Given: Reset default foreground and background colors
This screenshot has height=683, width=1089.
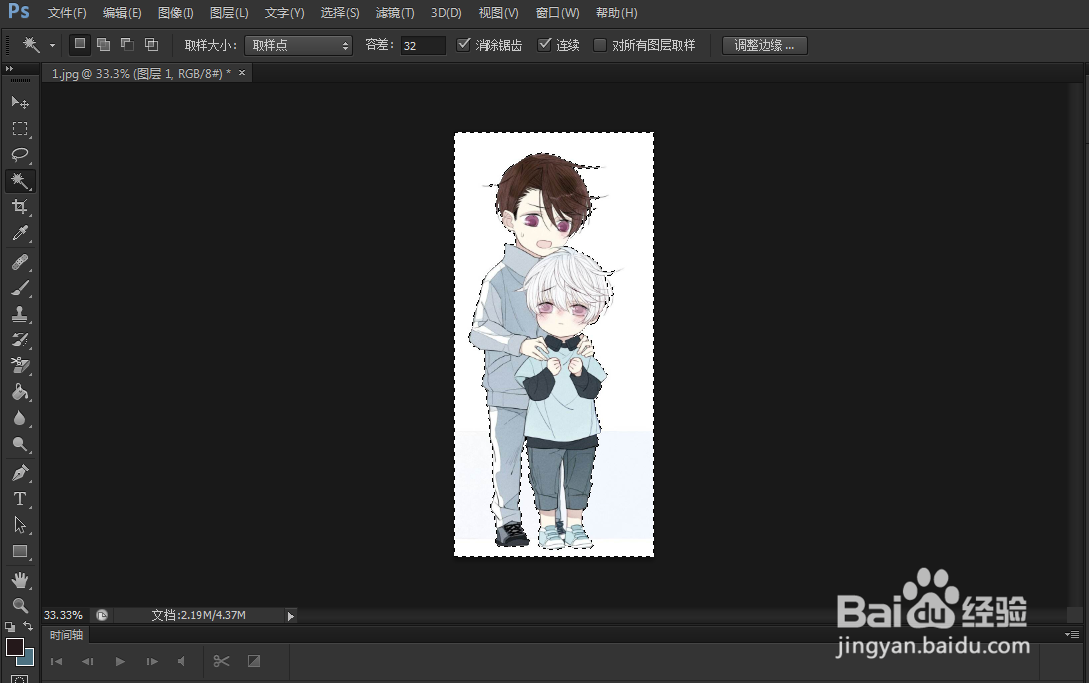Looking at the screenshot, I should pyautogui.click(x=10, y=627).
